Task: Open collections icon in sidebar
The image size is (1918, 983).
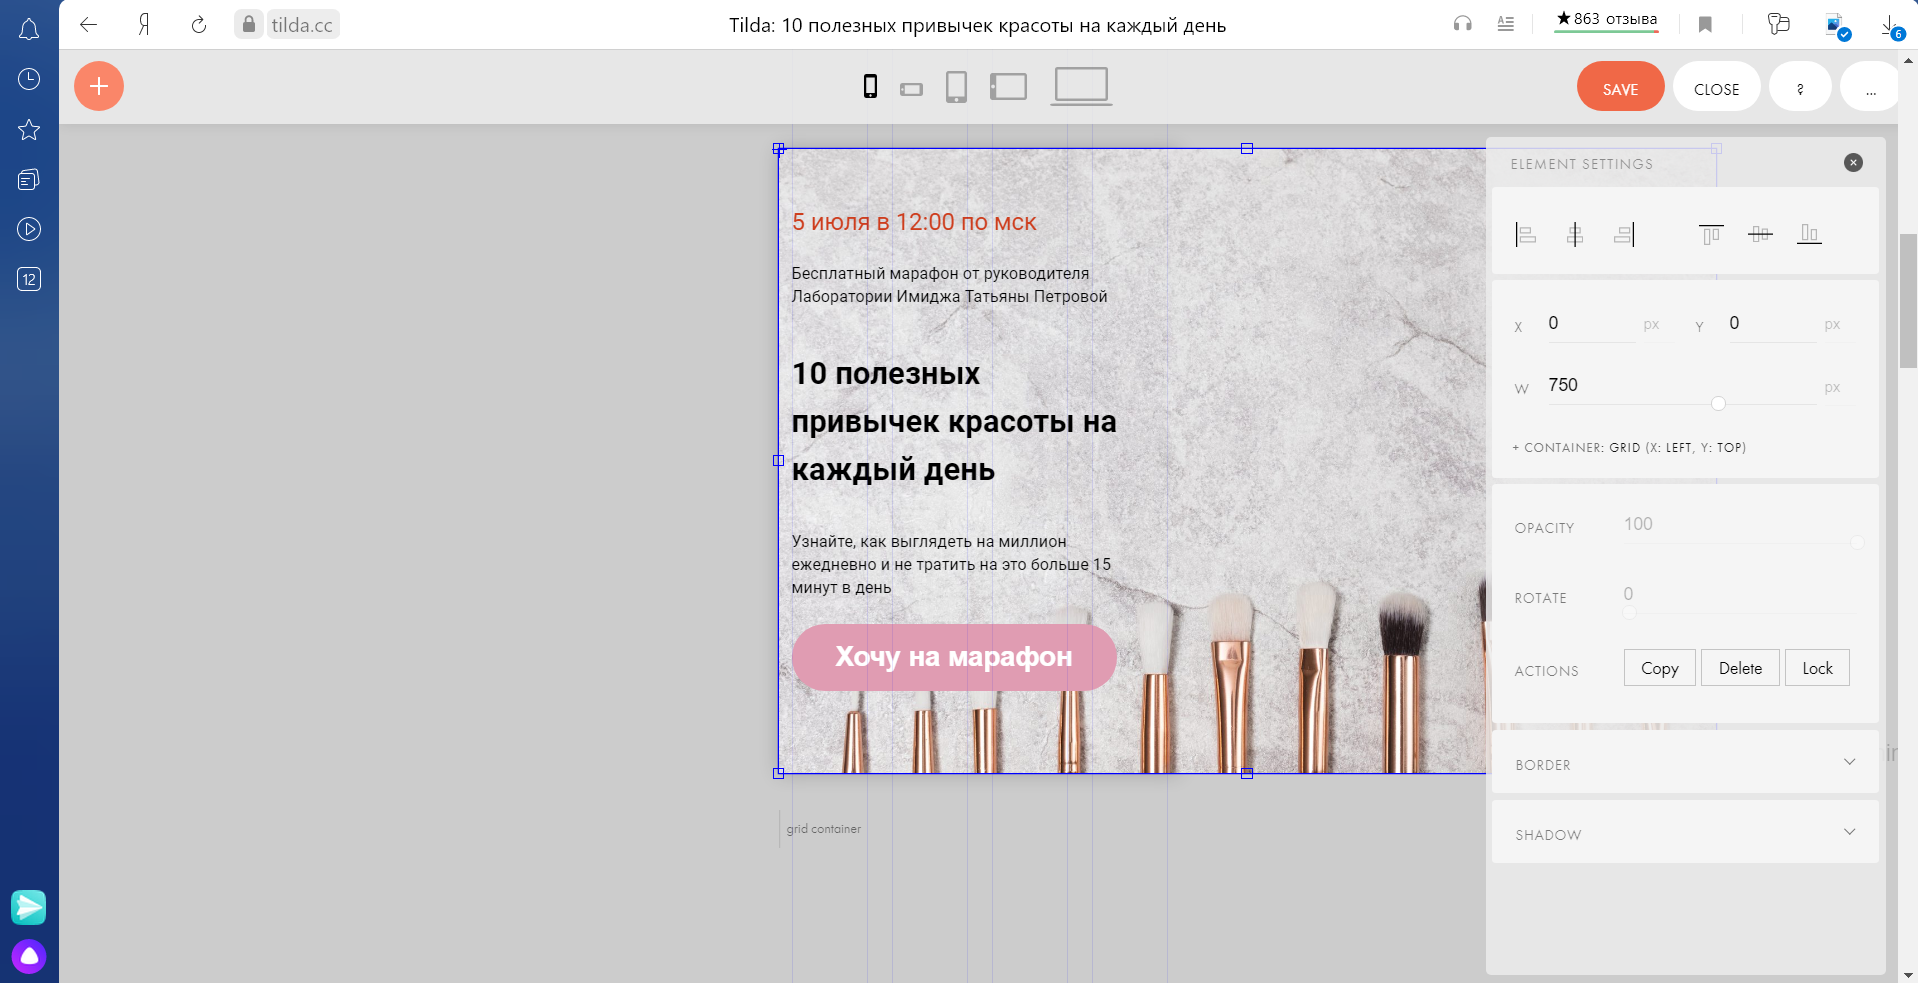Action: [29, 179]
